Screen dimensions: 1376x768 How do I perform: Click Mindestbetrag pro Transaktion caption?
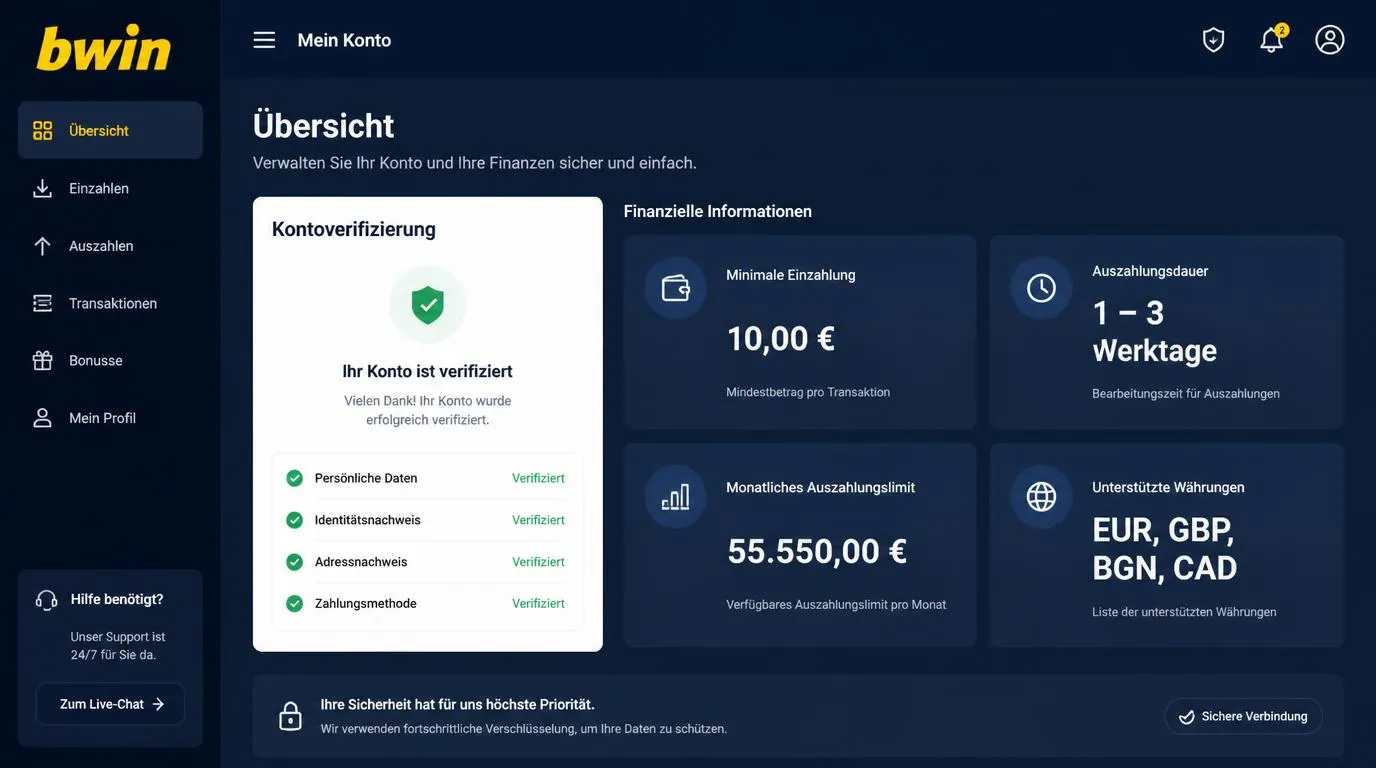click(808, 392)
